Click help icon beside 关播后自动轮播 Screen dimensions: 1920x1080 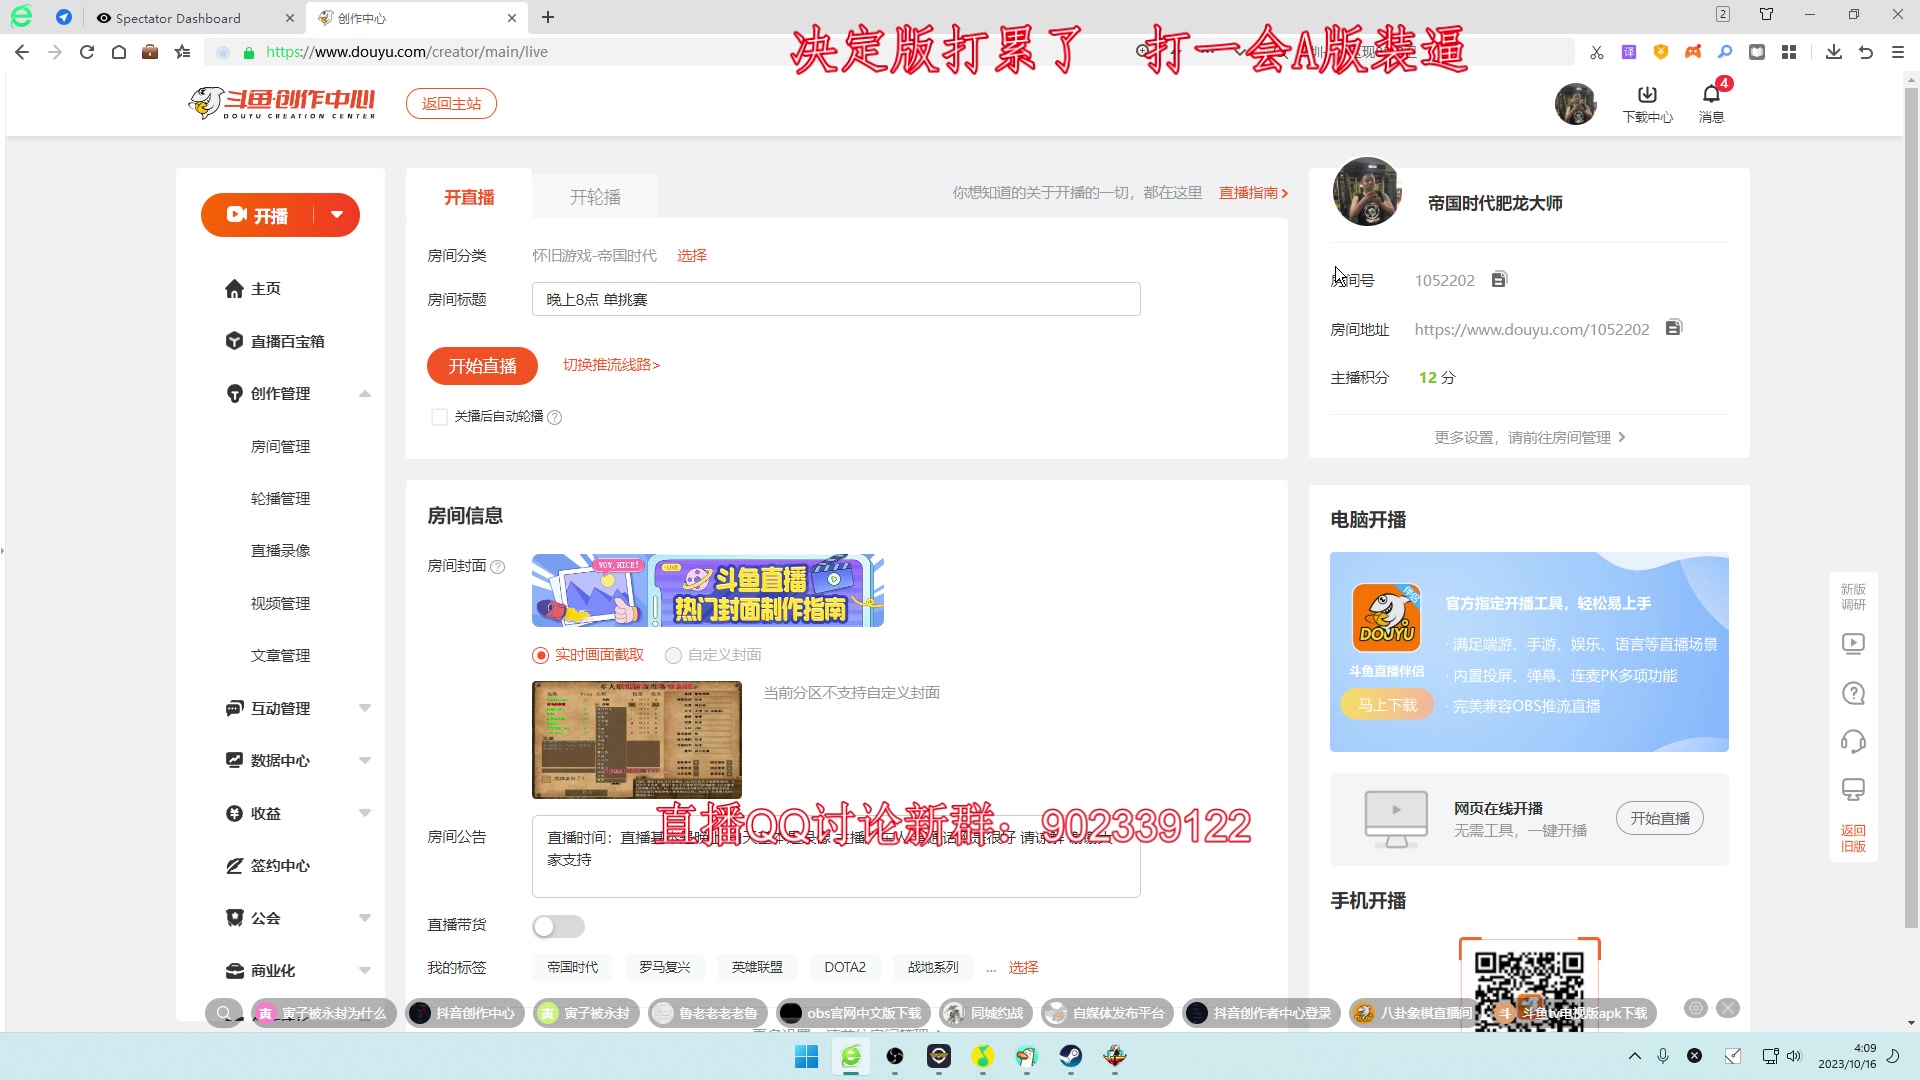coord(555,417)
